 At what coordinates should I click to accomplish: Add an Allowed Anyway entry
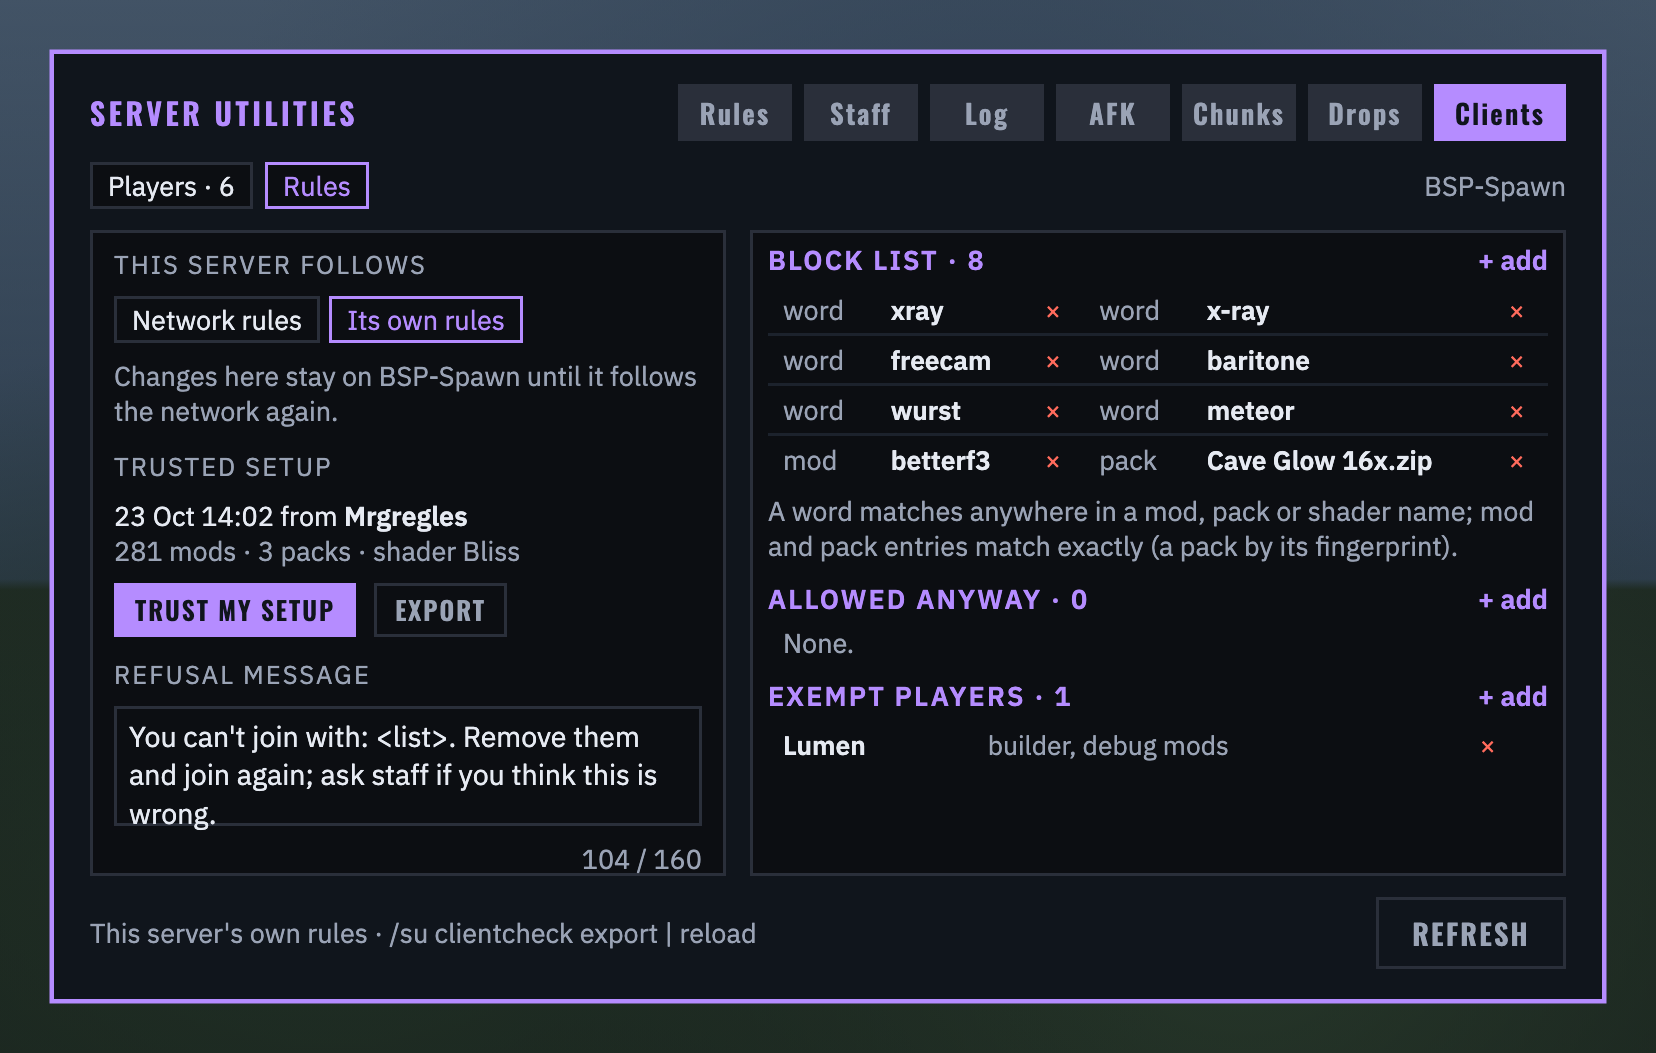[1513, 600]
